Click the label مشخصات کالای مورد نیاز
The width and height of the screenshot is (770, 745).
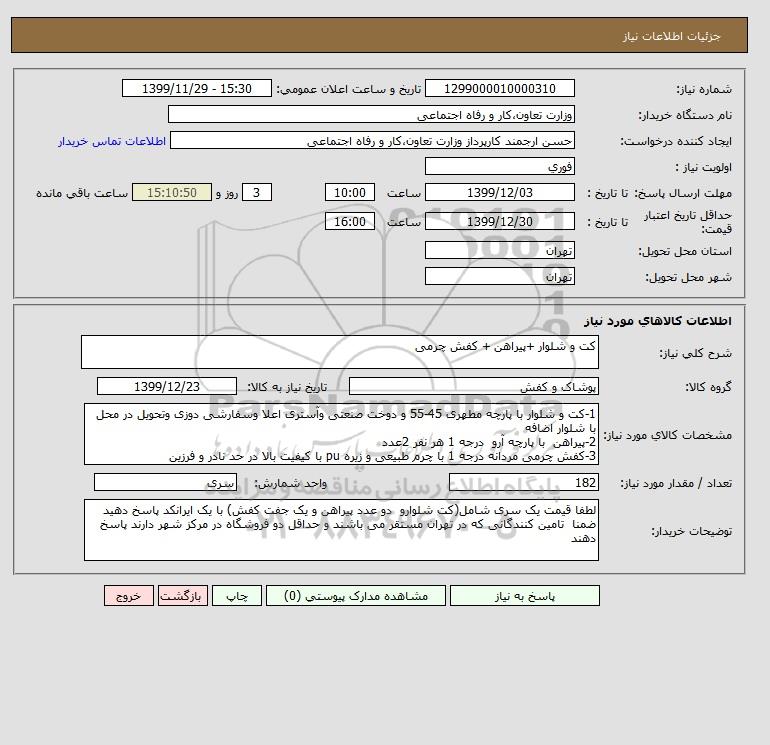[x=667, y=435]
